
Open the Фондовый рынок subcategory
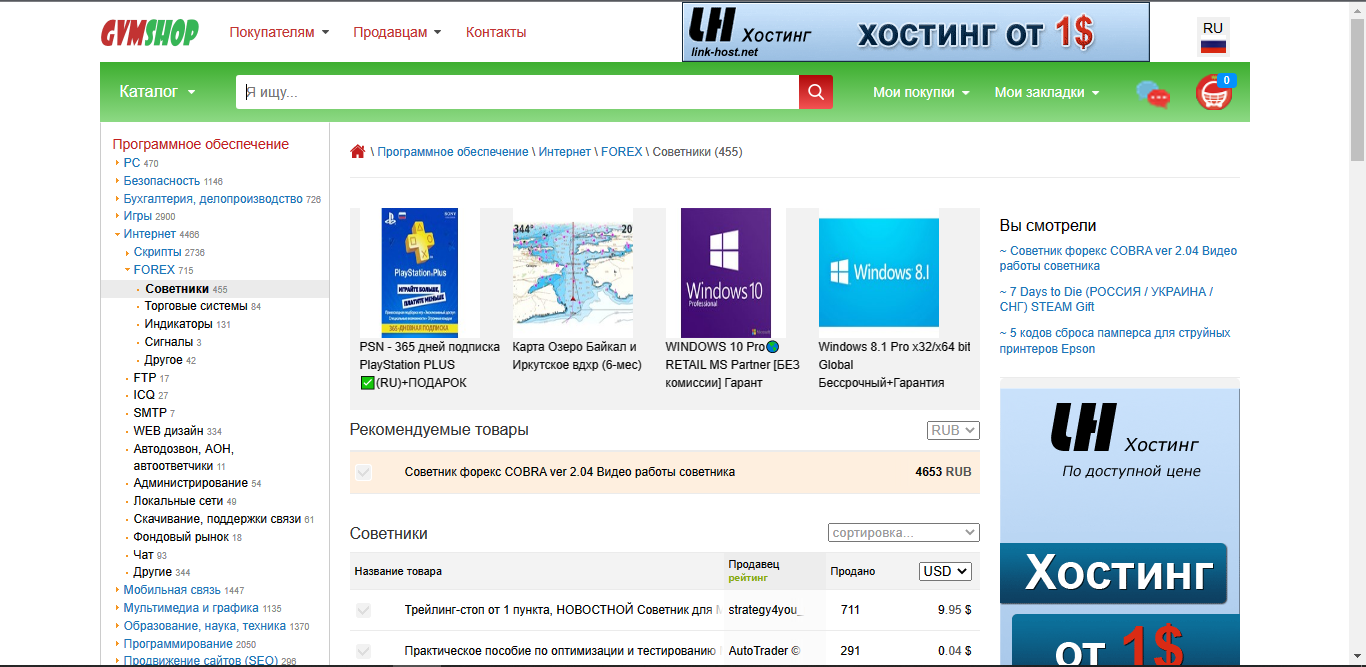181,537
